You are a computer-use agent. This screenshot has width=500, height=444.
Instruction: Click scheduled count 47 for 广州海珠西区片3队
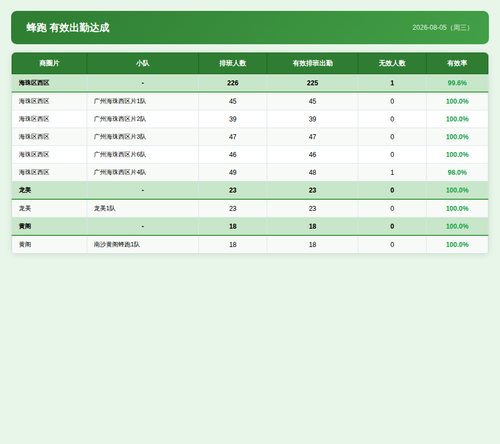(x=233, y=137)
